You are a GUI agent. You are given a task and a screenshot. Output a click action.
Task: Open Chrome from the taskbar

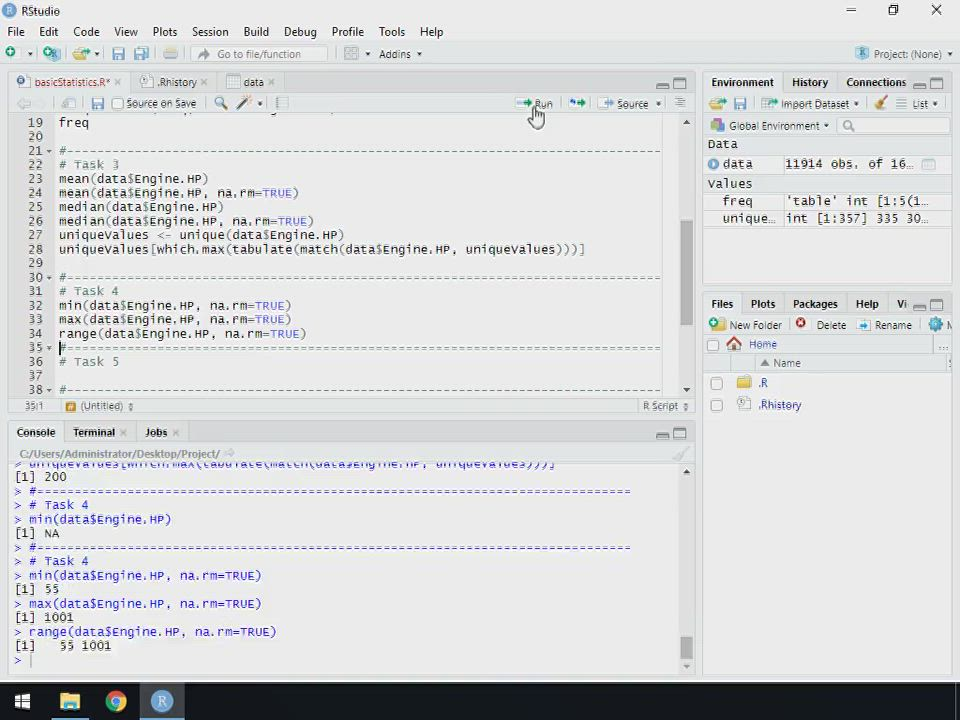116,701
